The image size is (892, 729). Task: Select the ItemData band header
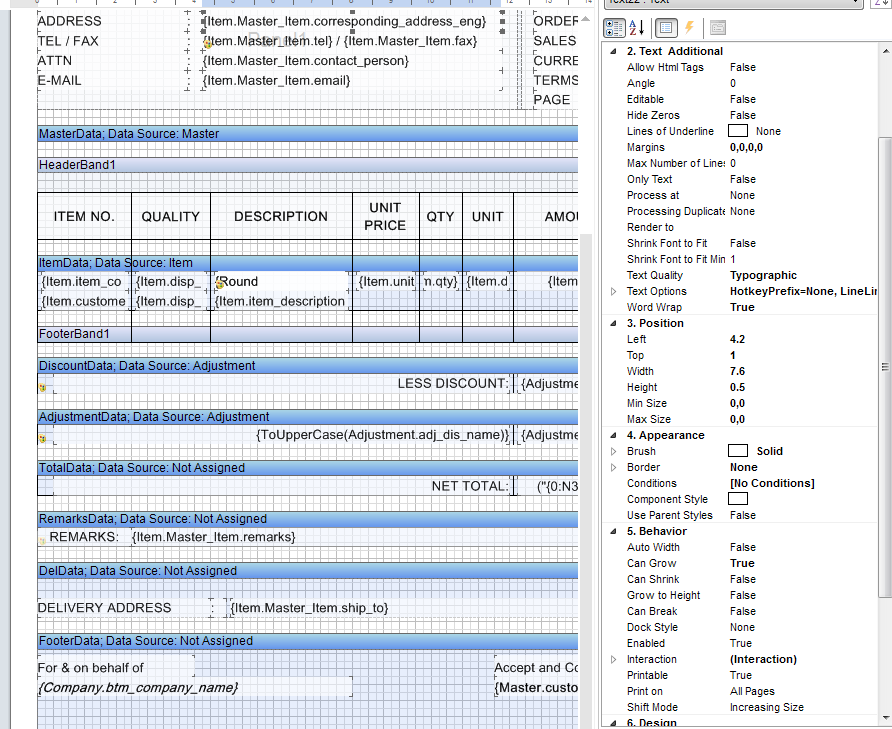coord(308,263)
